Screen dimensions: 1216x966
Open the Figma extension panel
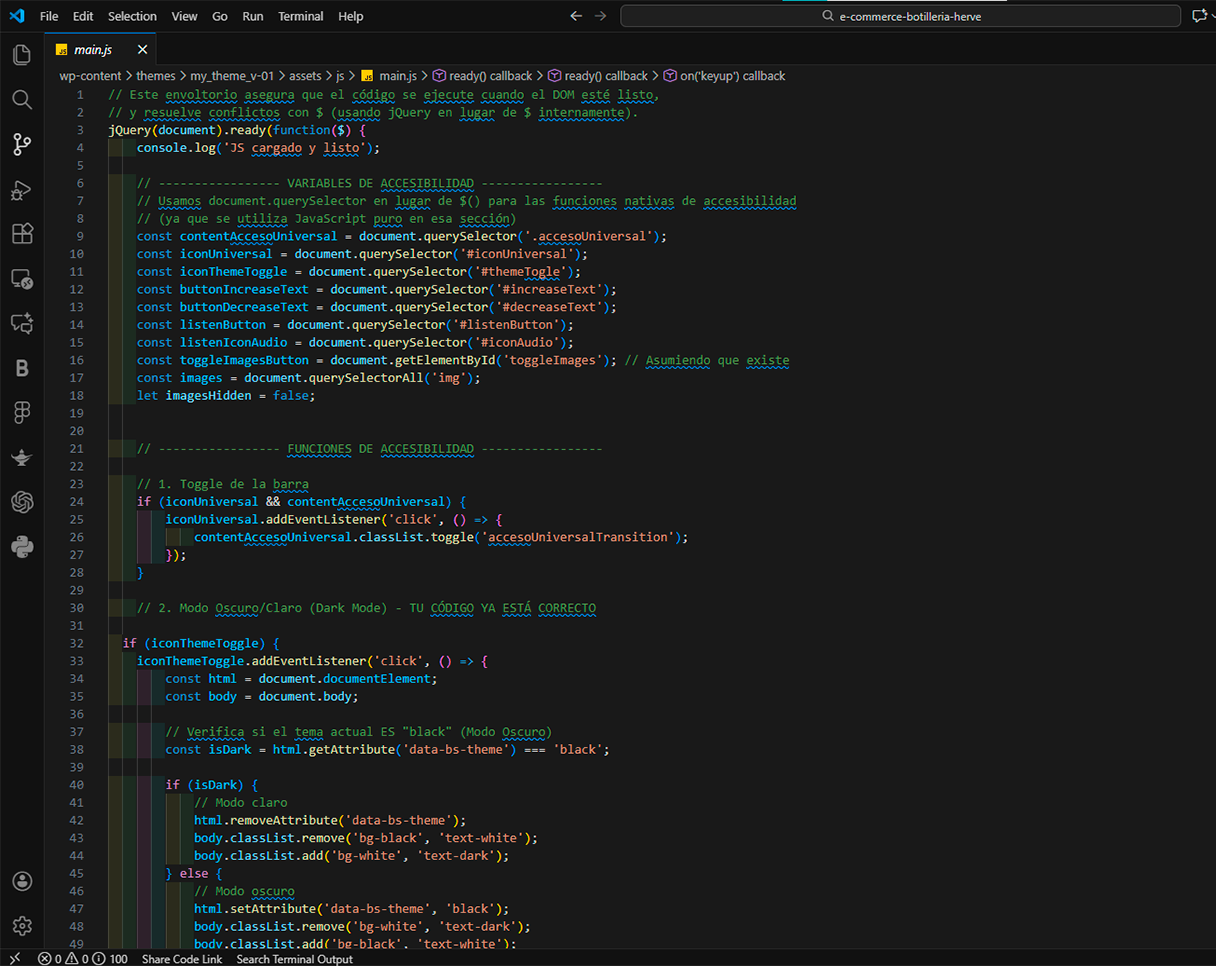[21, 412]
